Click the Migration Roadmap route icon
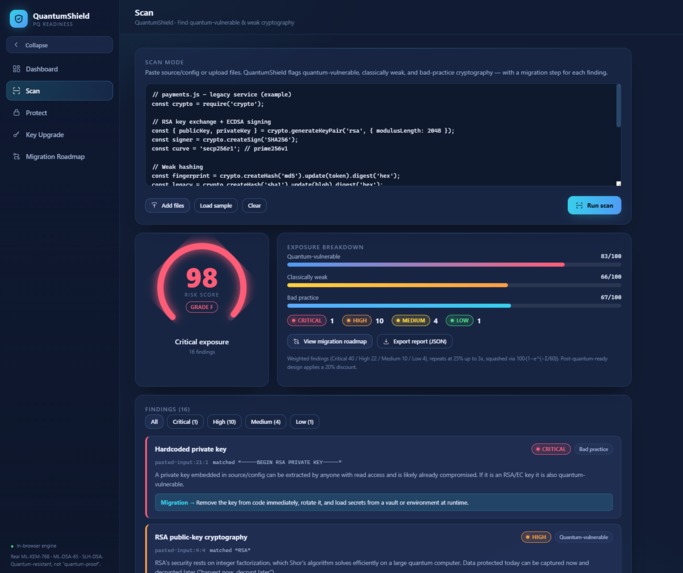683x573 pixels. coord(17,156)
